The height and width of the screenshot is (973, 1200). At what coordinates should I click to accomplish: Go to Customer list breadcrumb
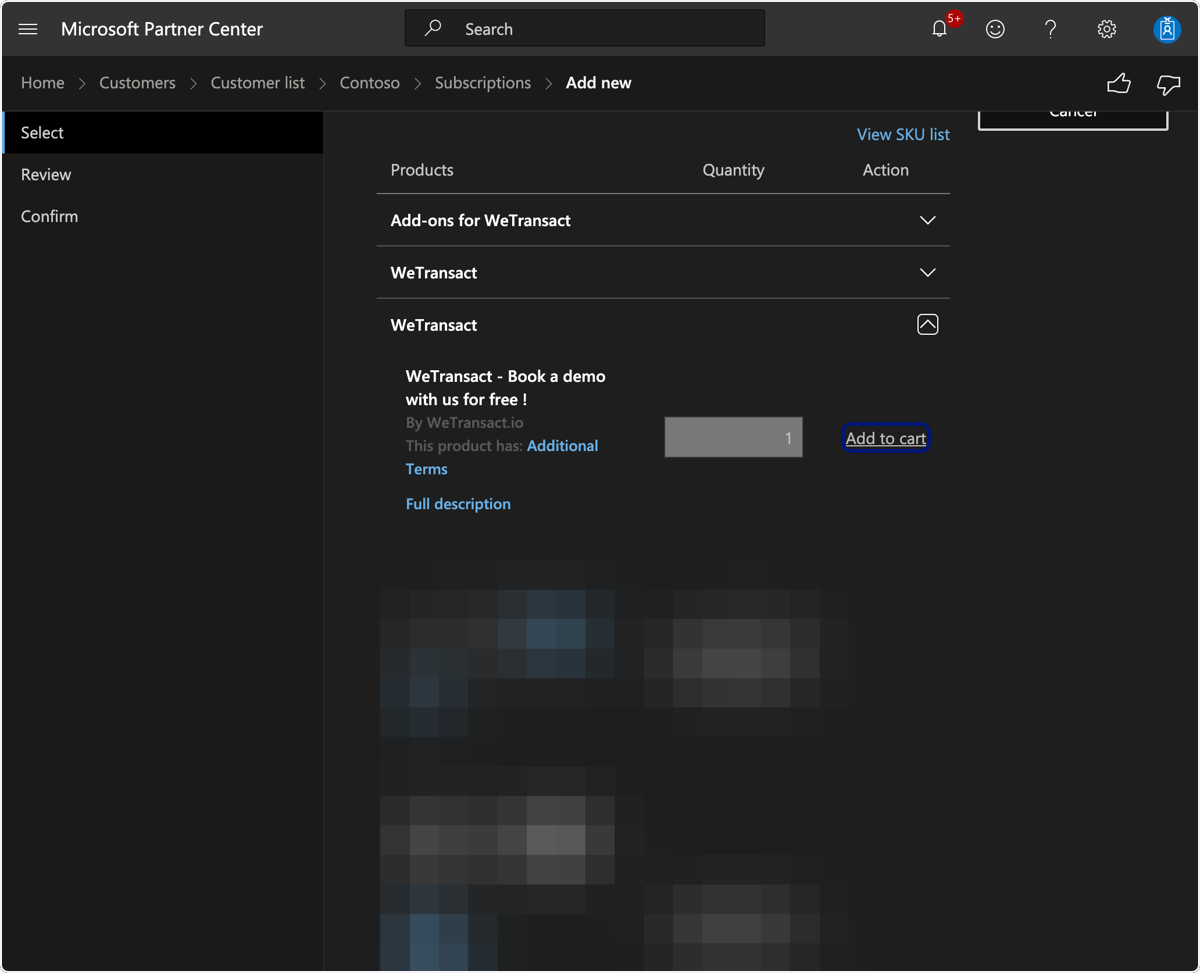[x=258, y=83]
